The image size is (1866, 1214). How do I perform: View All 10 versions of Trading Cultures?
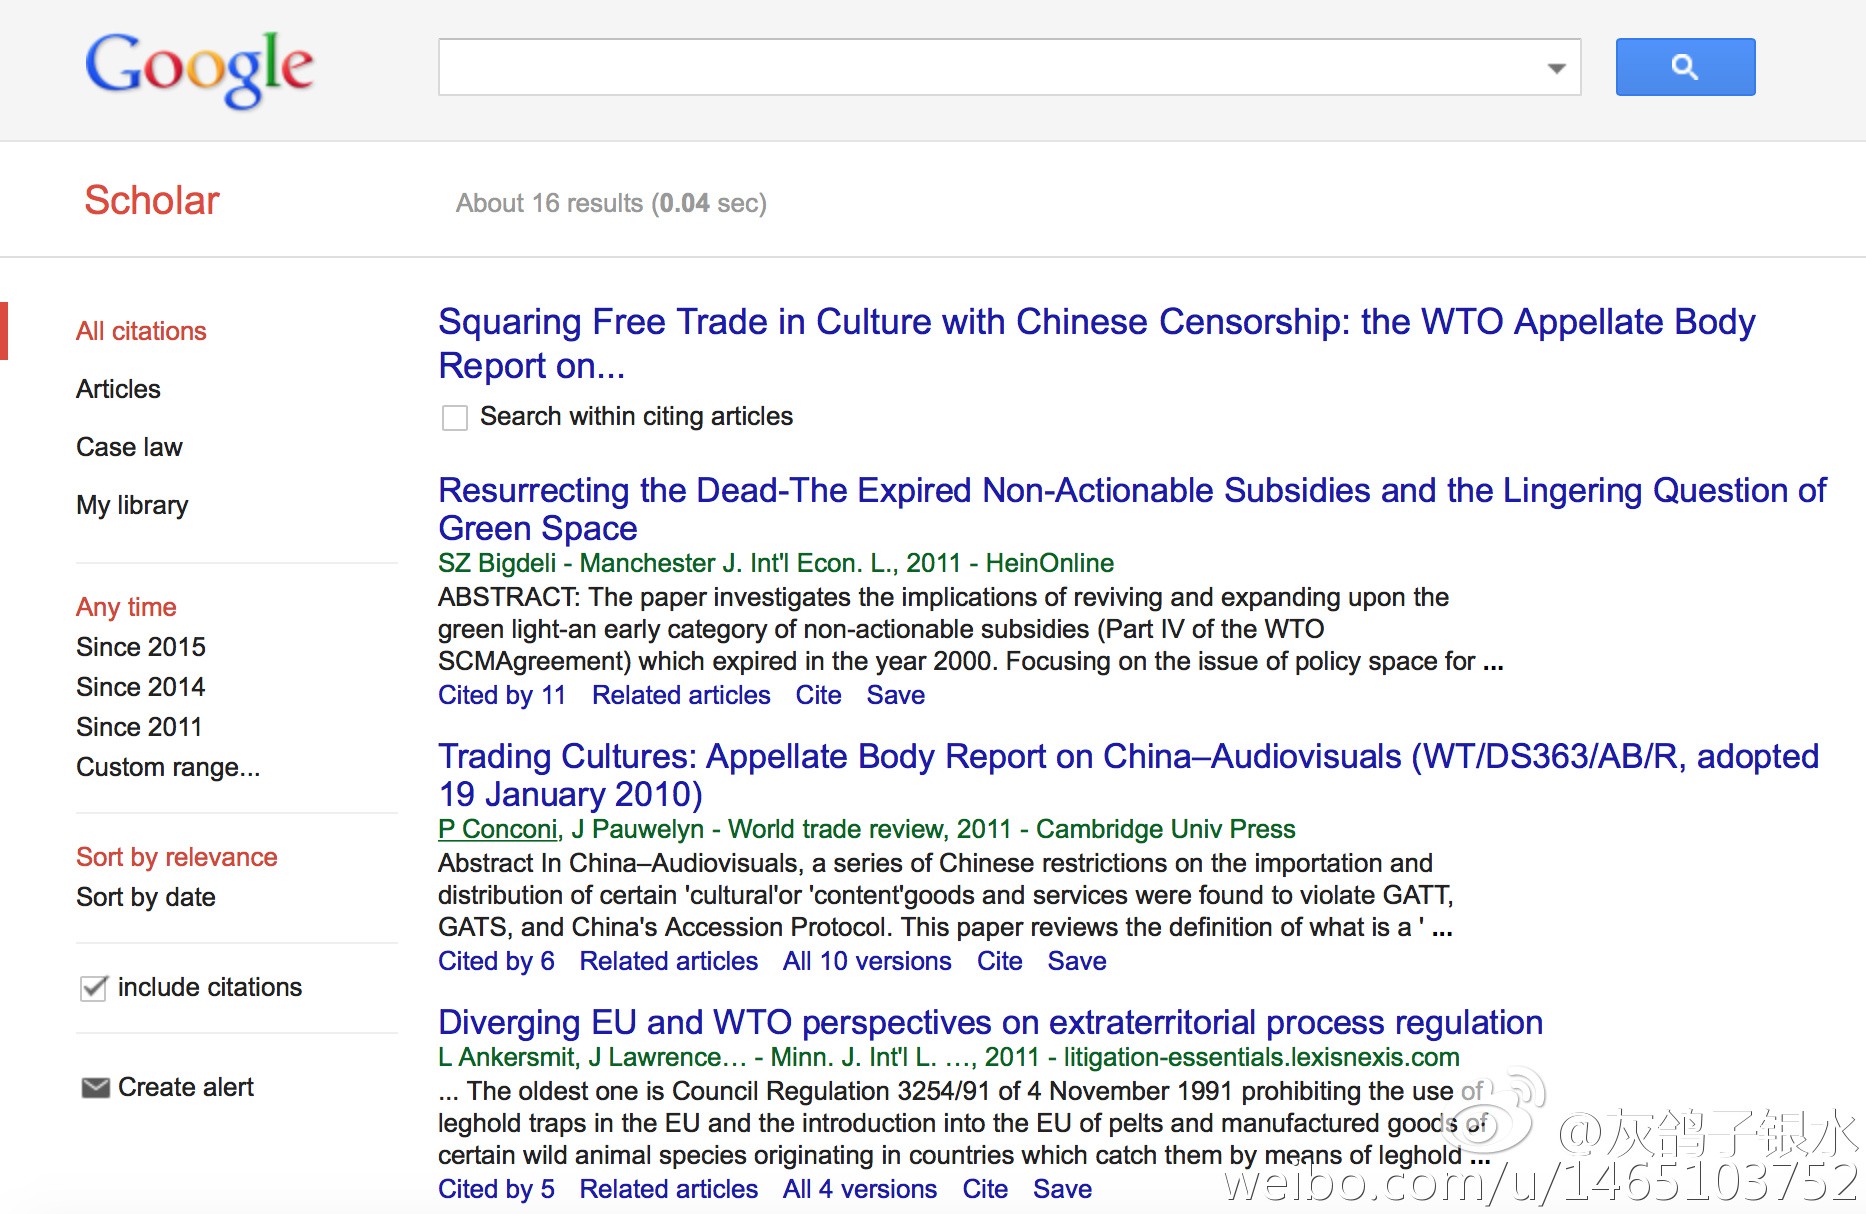pyautogui.click(x=867, y=961)
